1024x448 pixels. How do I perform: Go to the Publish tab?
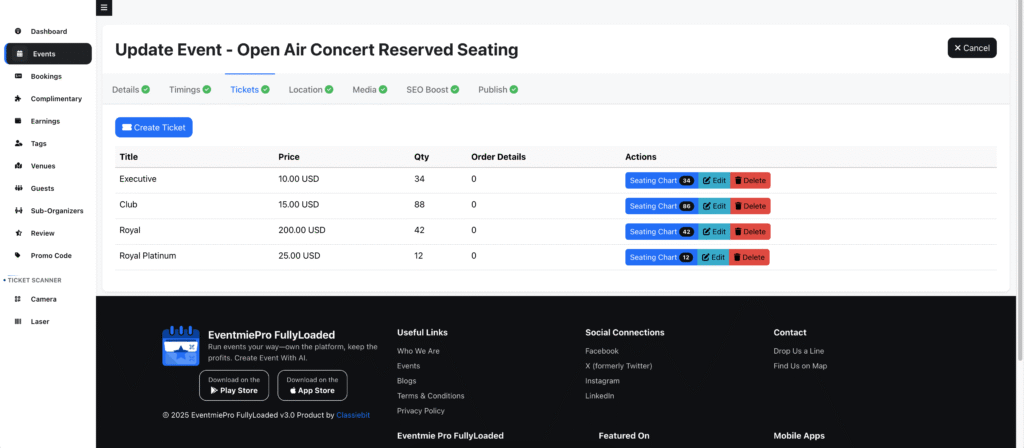click(497, 90)
